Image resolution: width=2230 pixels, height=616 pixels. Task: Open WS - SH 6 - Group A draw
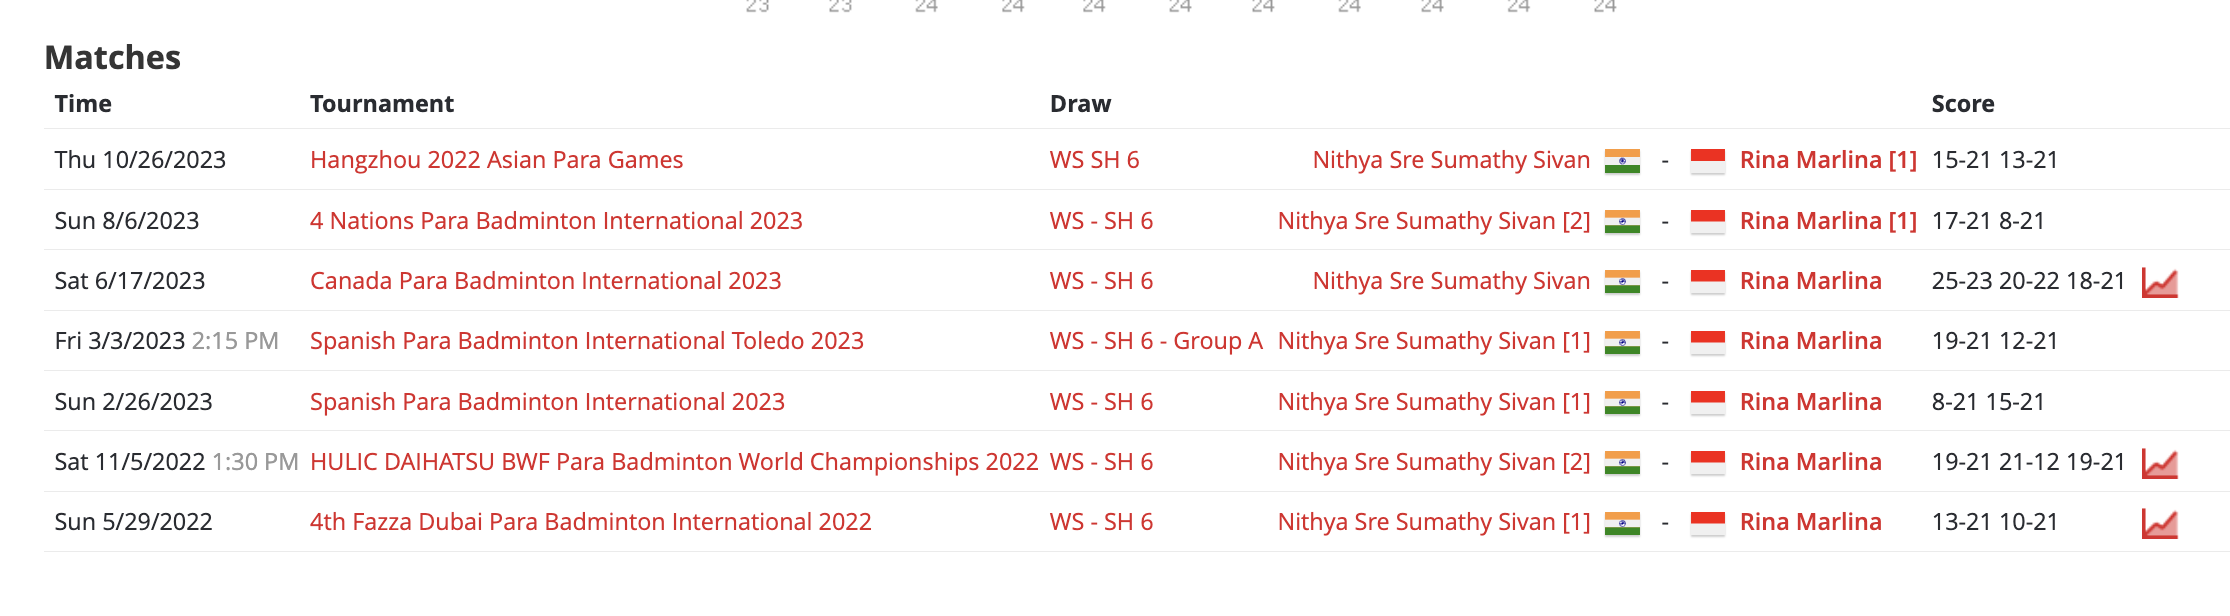tap(1156, 341)
